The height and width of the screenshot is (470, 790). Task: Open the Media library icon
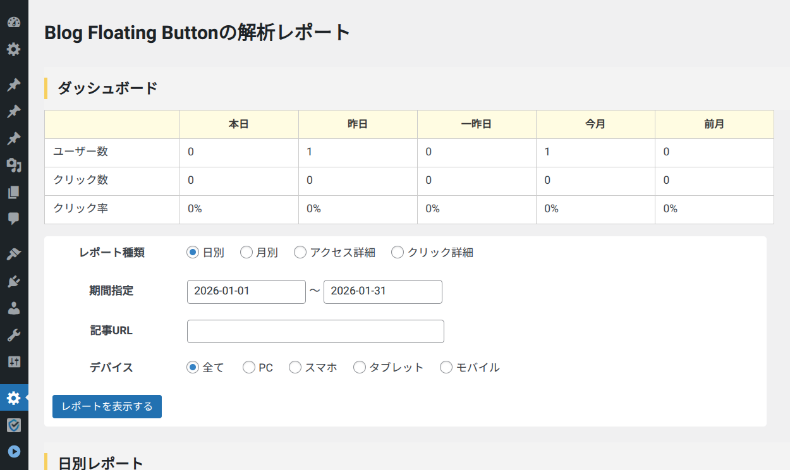[14, 165]
